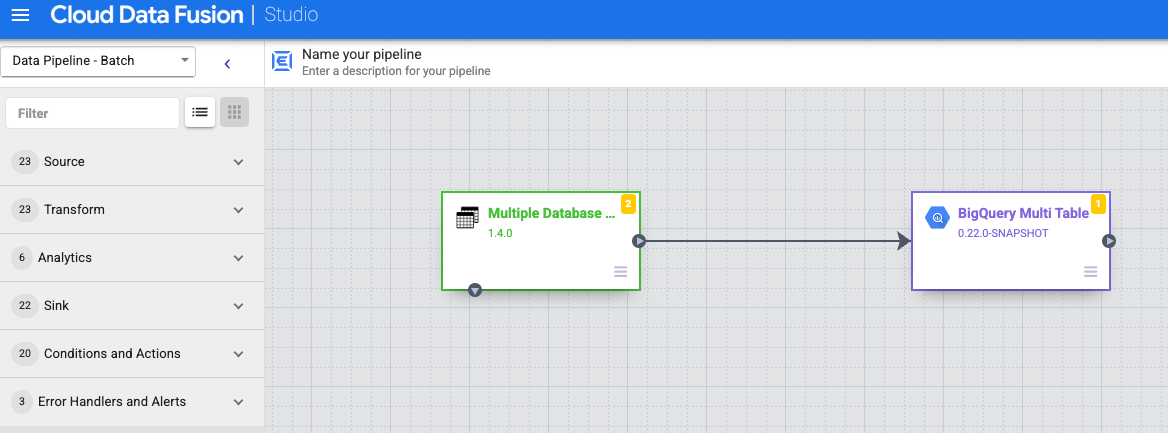The image size is (1168, 433).
Task: Click into the Filter search field
Action: (92, 113)
